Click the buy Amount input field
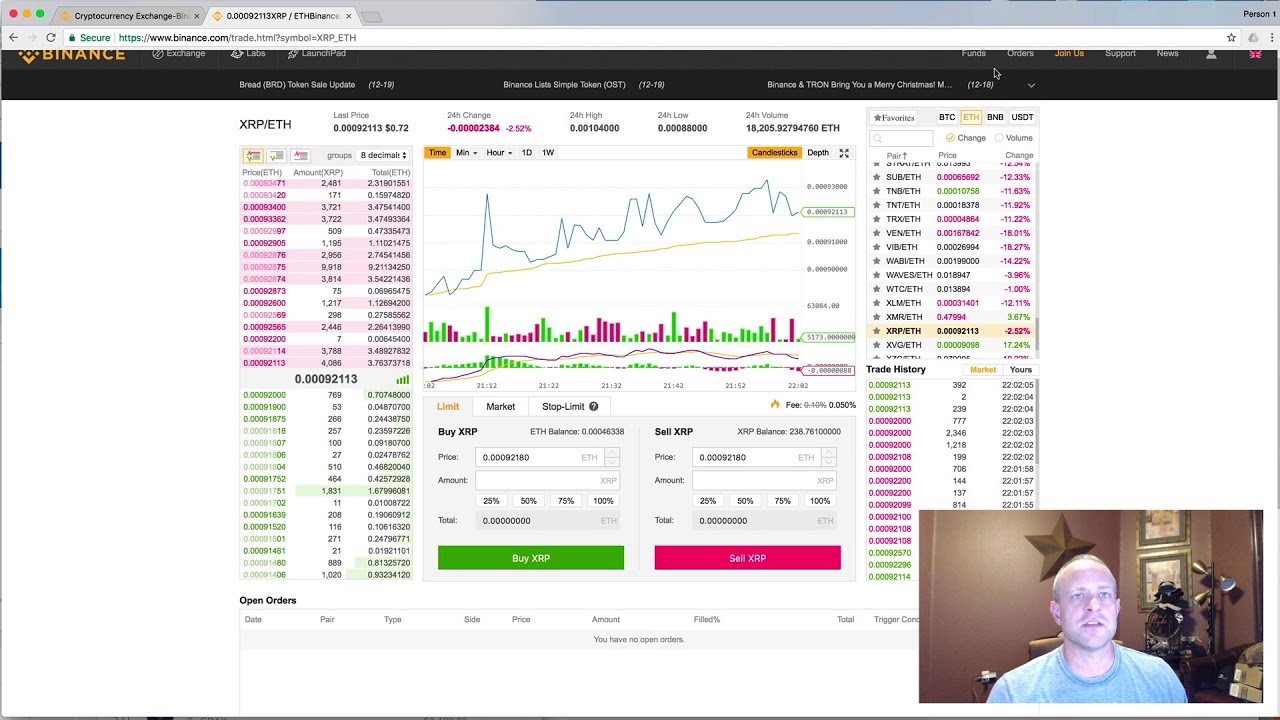The height and width of the screenshot is (720, 1280). click(x=548, y=481)
